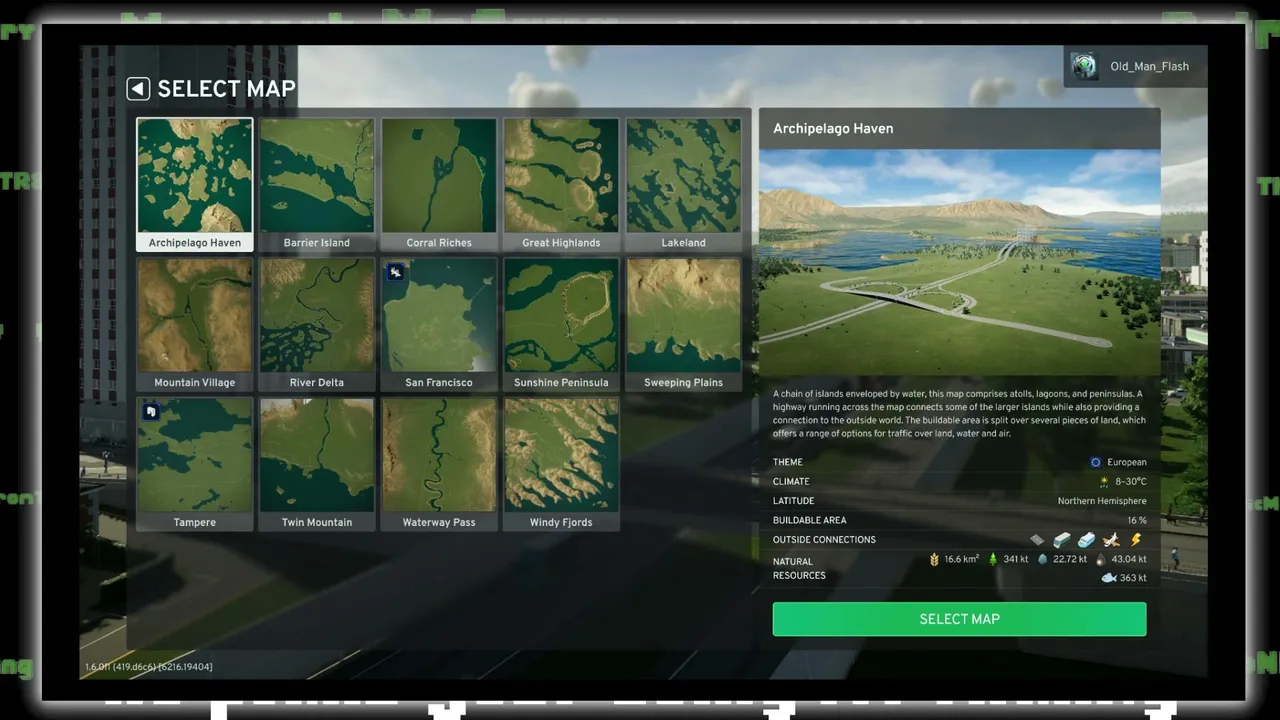Viewport: 1280px width, 720px height.
Task: Click the "43.04 kt" oil value
Action: pos(1129,559)
